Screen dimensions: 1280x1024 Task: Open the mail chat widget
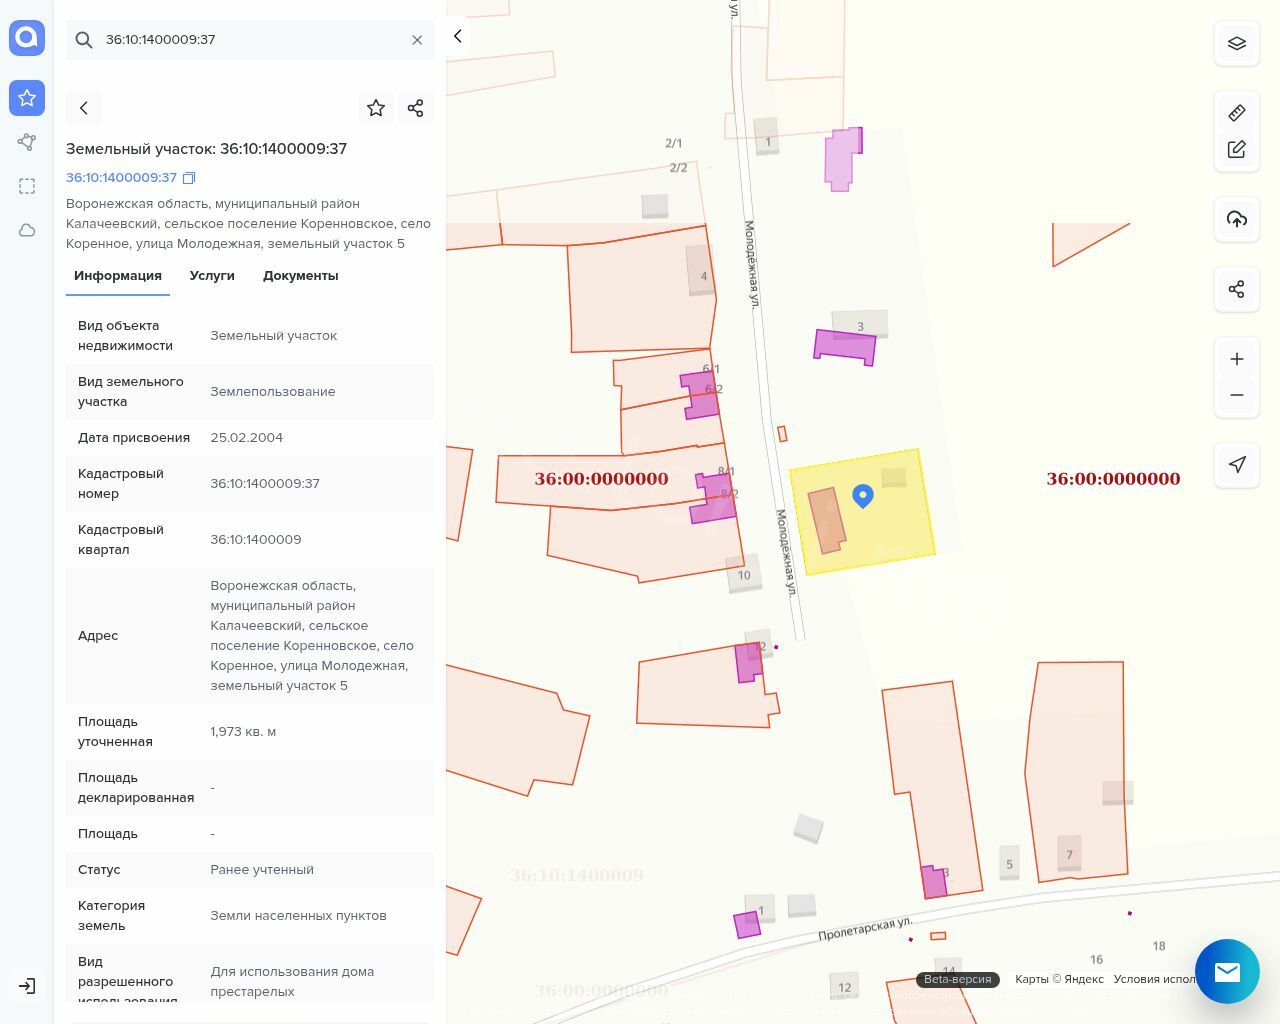pyautogui.click(x=1227, y=971)
